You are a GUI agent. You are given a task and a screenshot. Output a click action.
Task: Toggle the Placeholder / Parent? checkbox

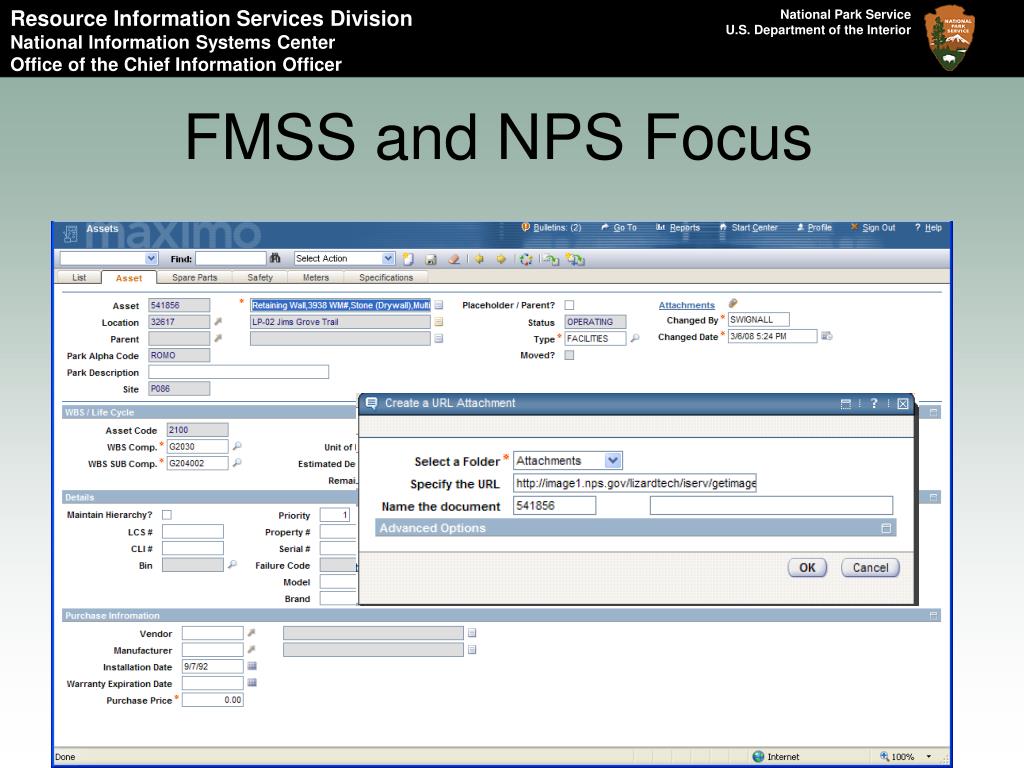(569, 305)
